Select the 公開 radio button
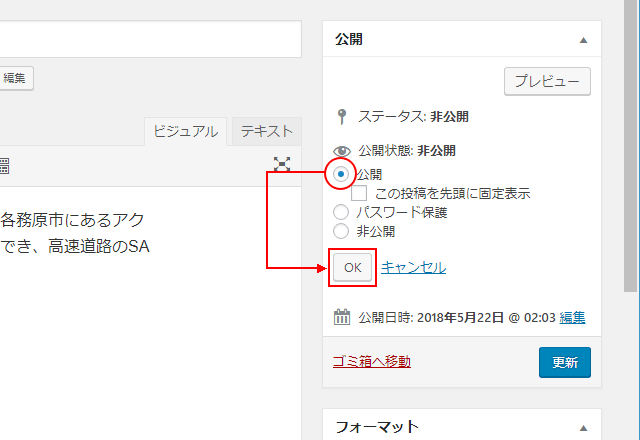This screenshot has height=440, width=640. tap(341, 174)
